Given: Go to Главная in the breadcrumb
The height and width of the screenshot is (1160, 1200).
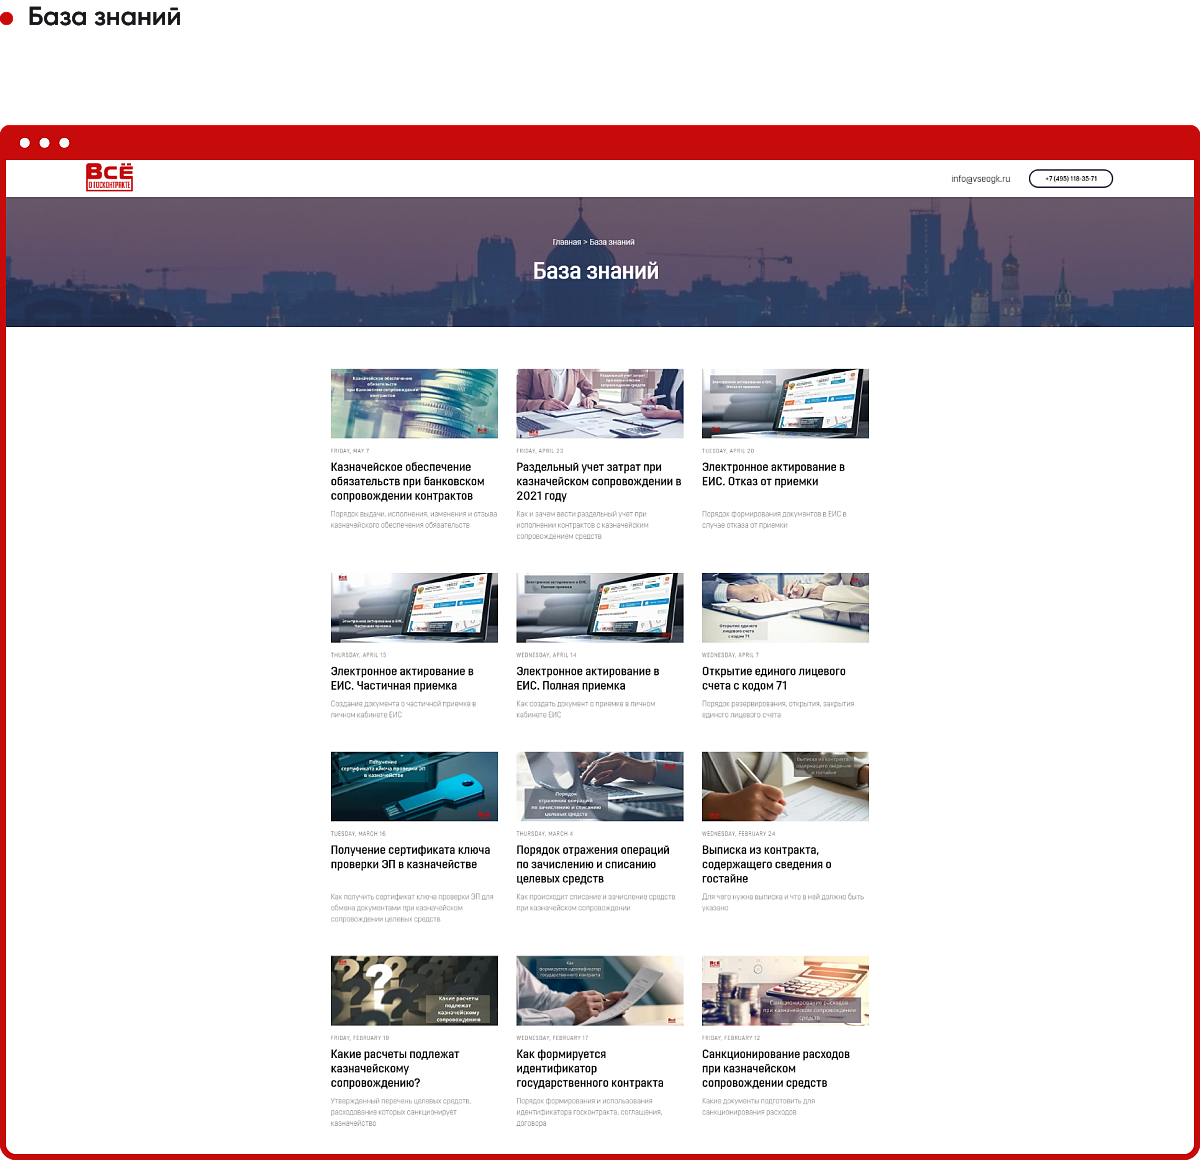Looking at the screenshot, I should pyautogui.click(x=566, y=242).
